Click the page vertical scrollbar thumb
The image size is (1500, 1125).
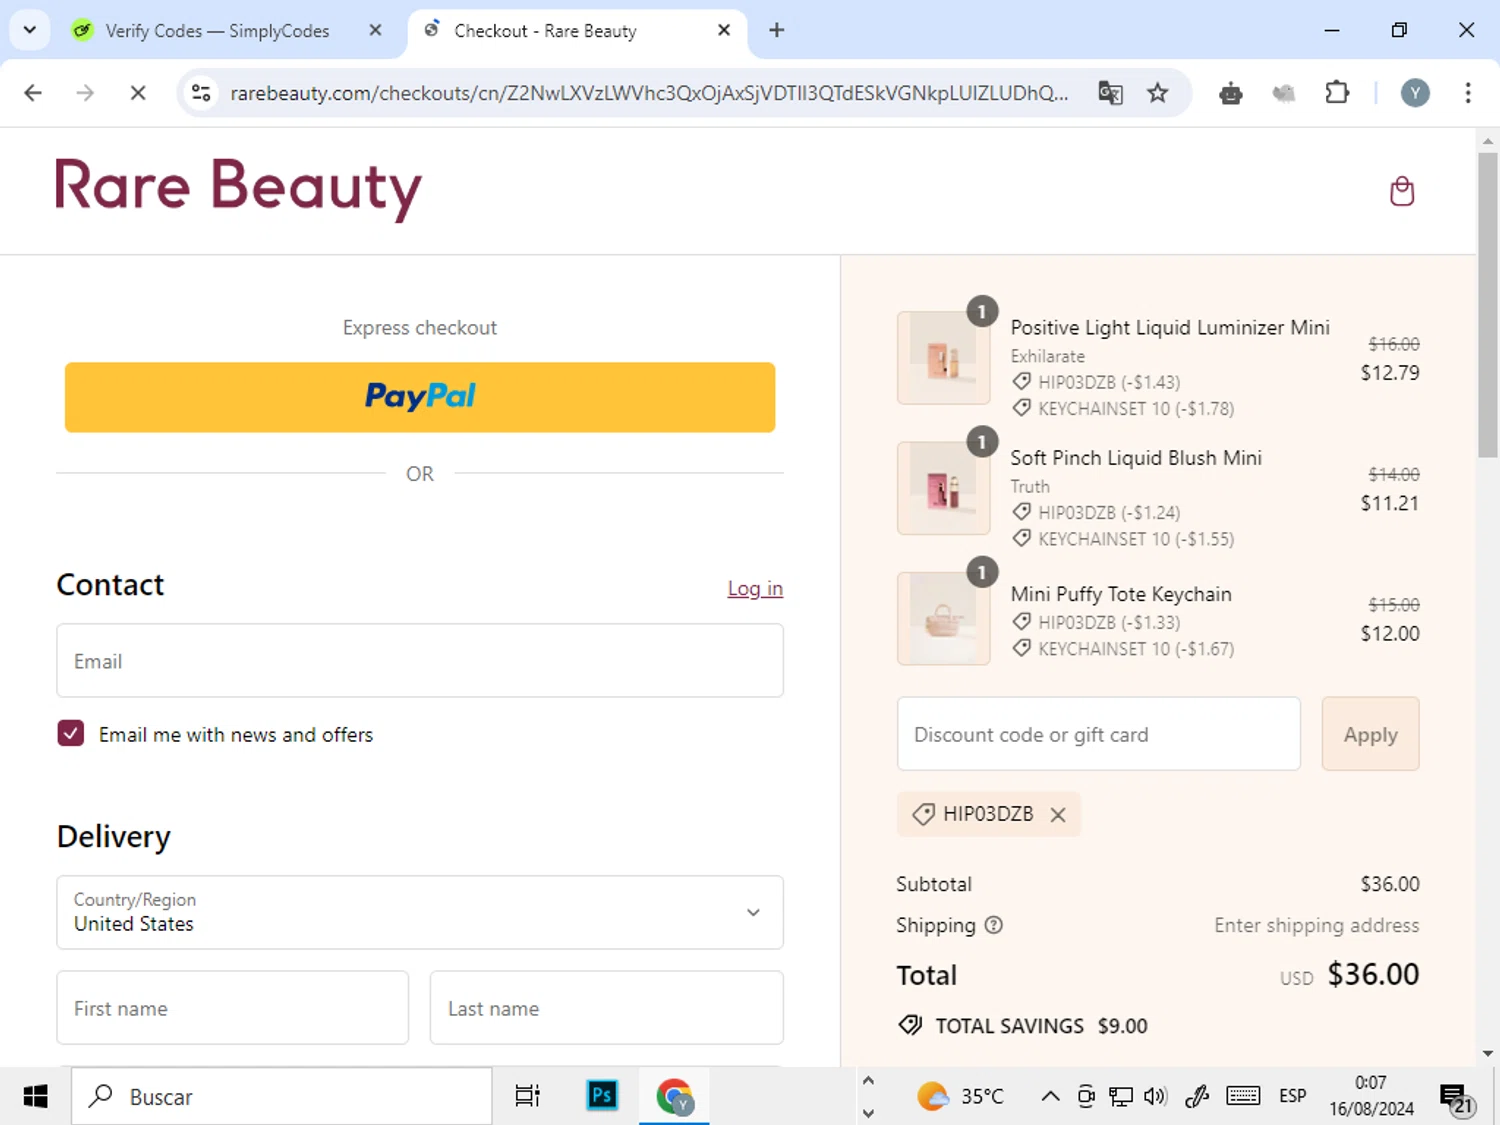1488,305
